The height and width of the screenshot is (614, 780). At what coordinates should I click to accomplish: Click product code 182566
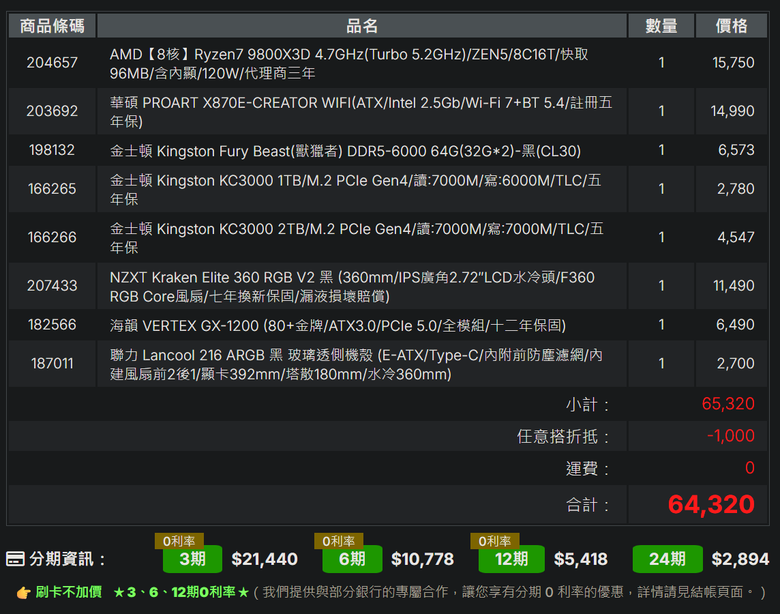coord(52,325)
